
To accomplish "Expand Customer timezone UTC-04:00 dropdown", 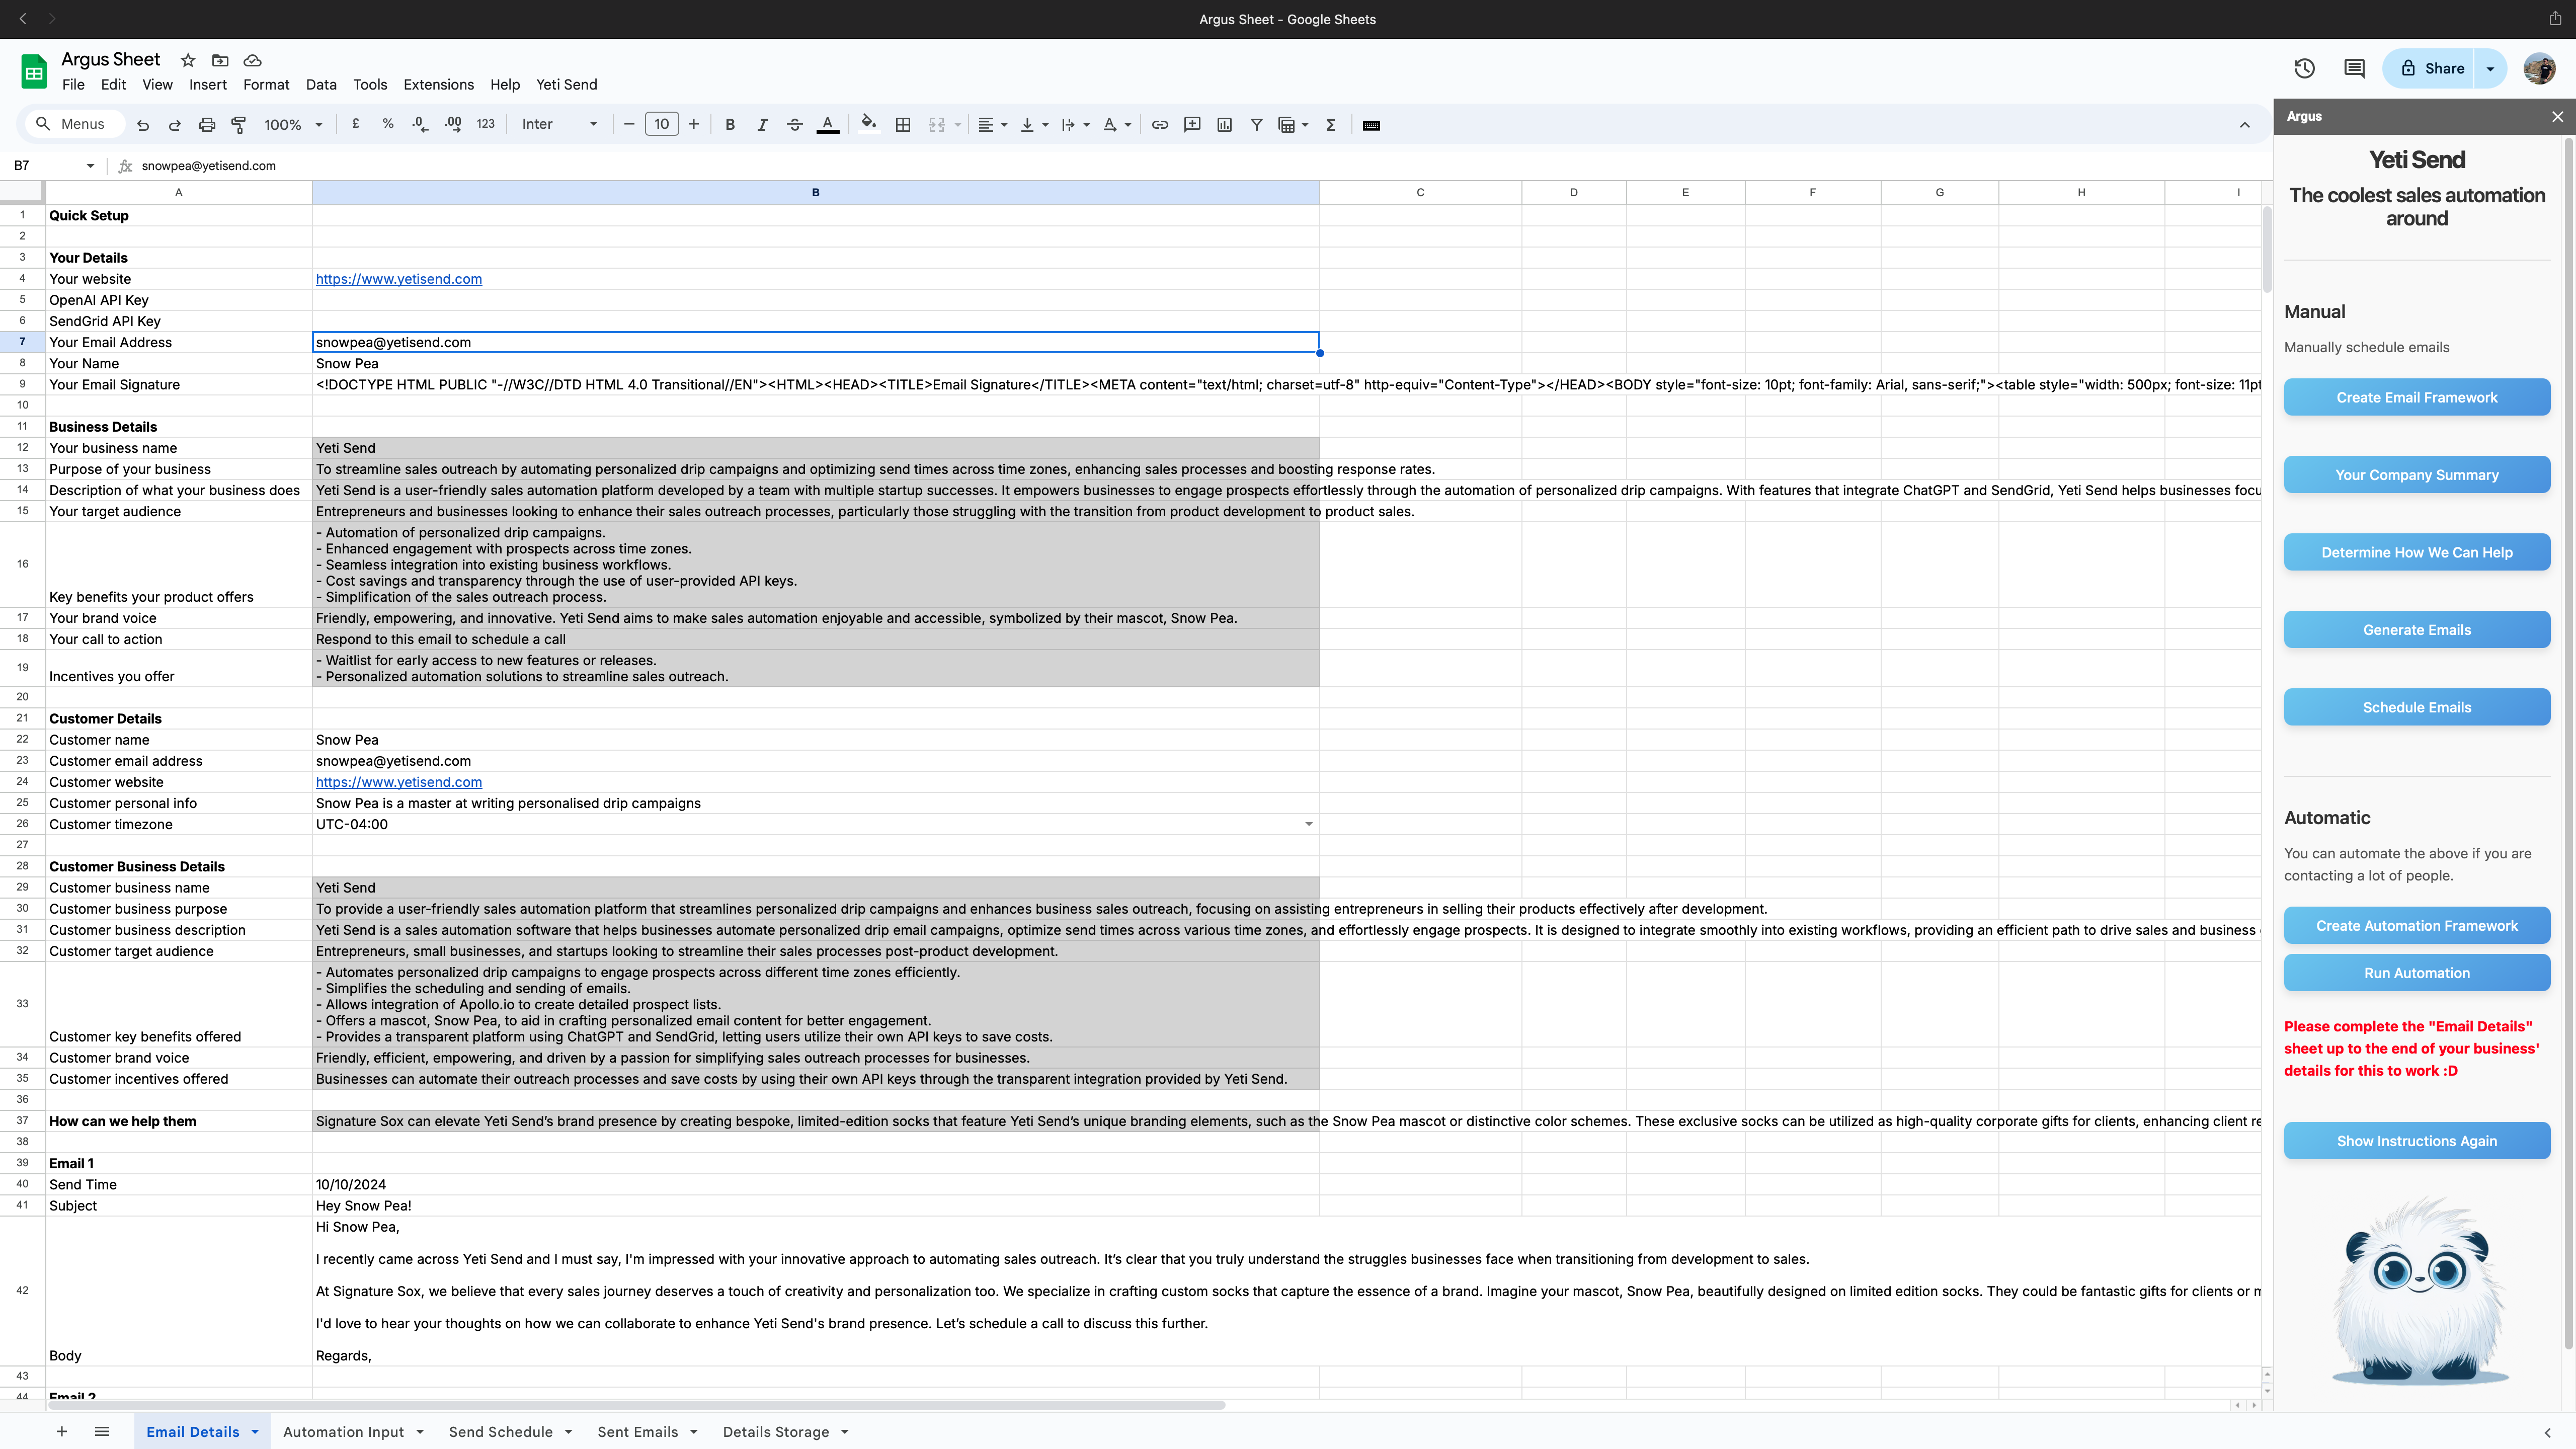I will (1308, 824).
